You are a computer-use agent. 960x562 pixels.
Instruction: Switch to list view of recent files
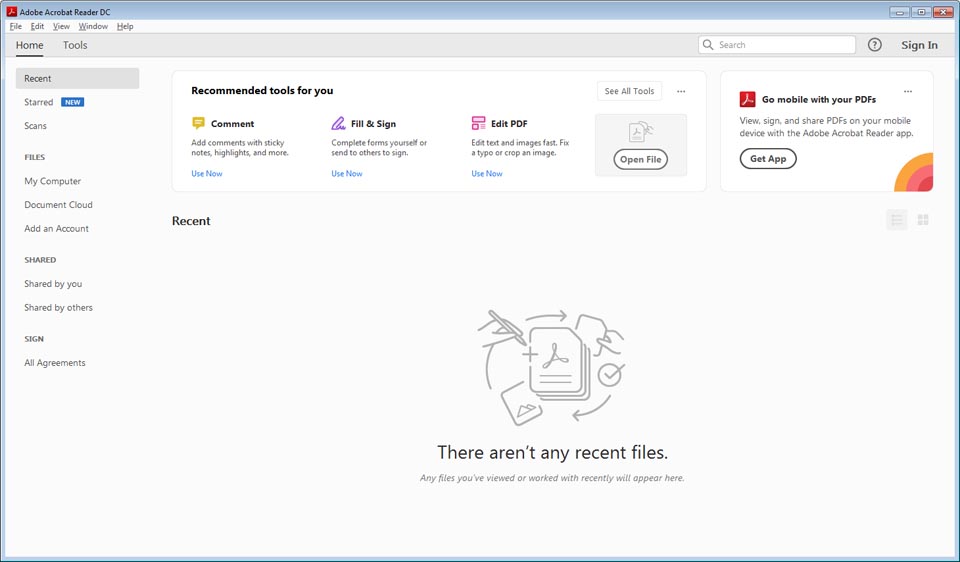896,220
